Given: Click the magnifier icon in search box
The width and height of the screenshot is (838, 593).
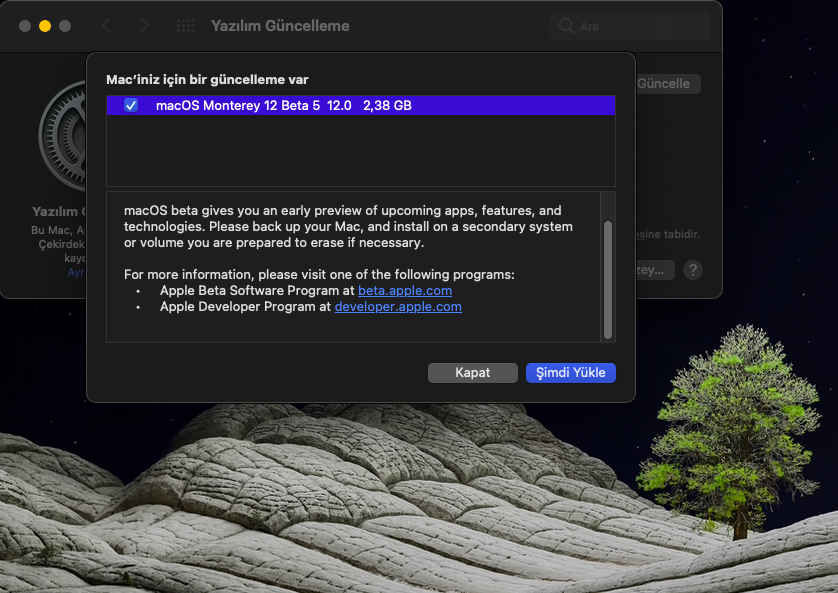Looking at the screenshot, I should click(567, 26).
